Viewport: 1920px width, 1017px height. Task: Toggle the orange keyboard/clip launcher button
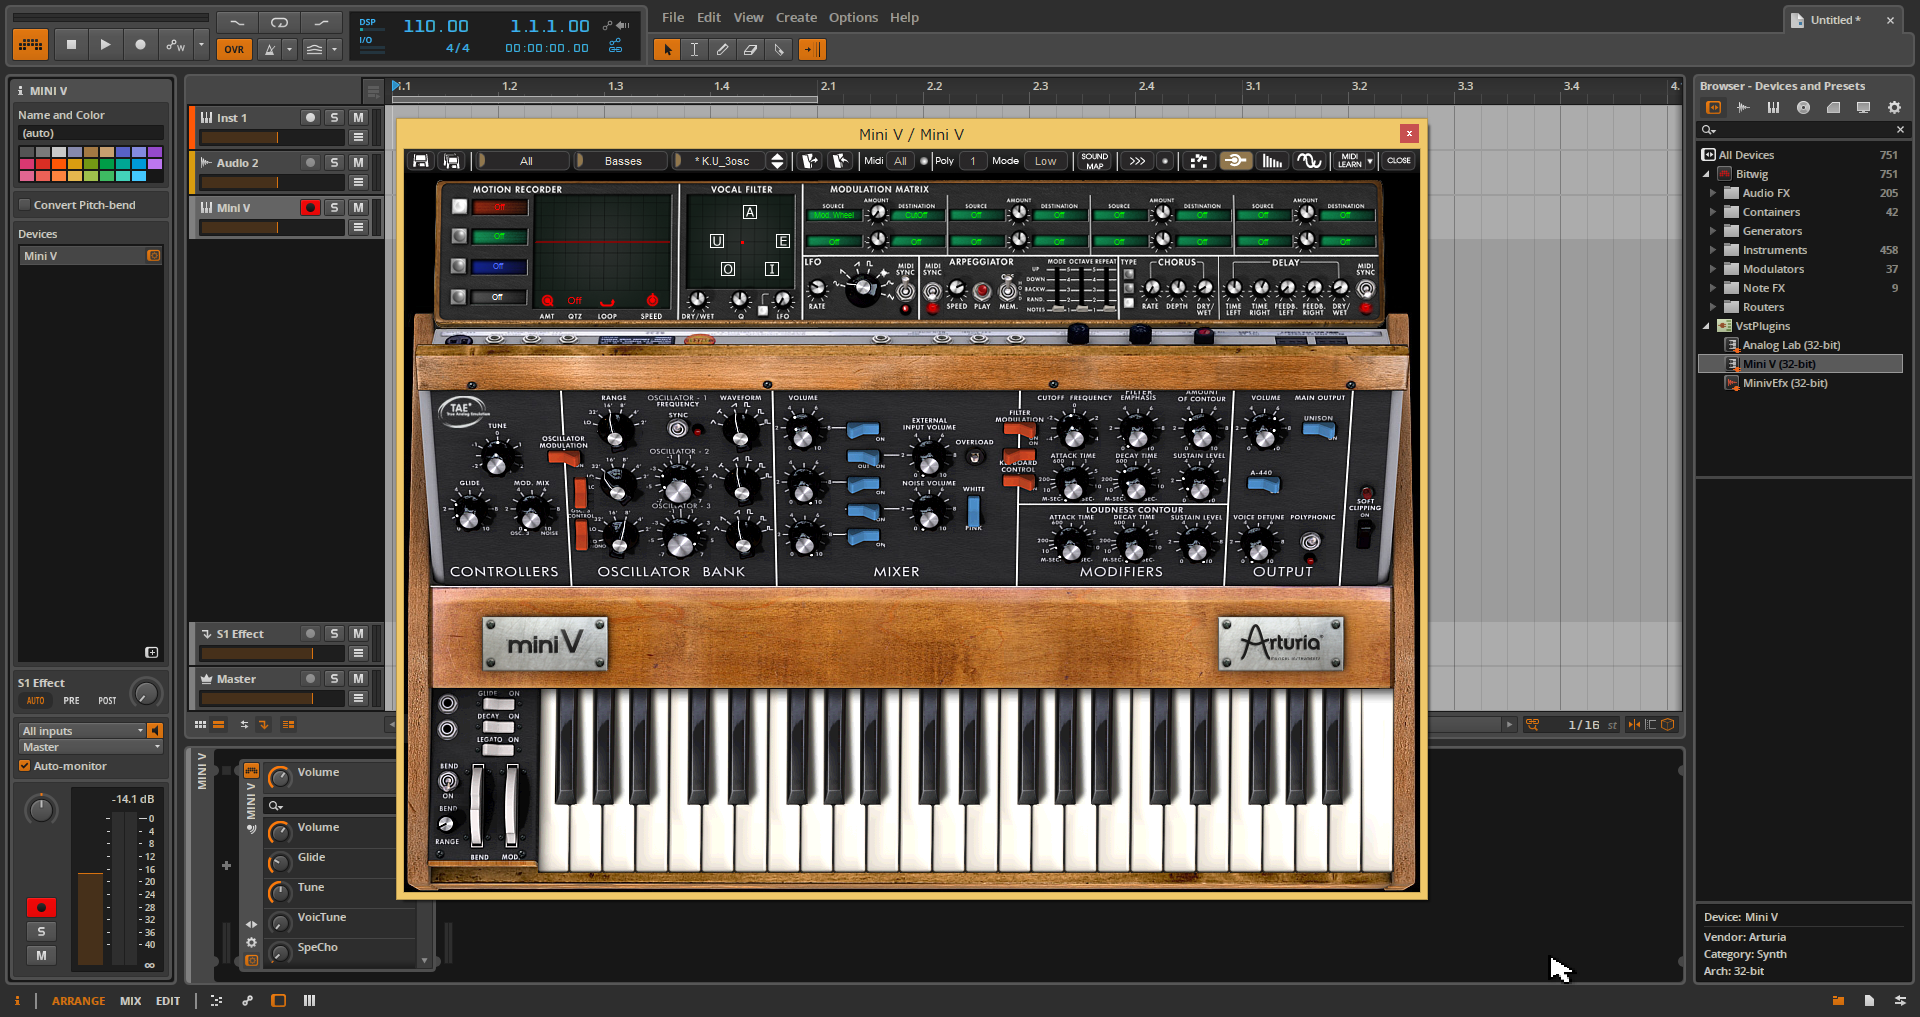30,45
